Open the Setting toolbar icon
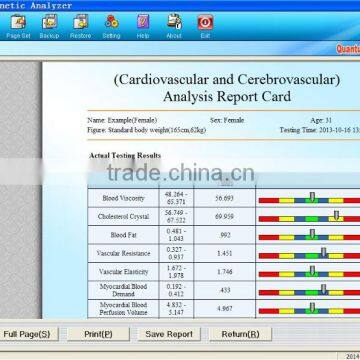Image resolution: width=360 pixels, height=360 pixels. pyautogui.click(x=112, y=22)
